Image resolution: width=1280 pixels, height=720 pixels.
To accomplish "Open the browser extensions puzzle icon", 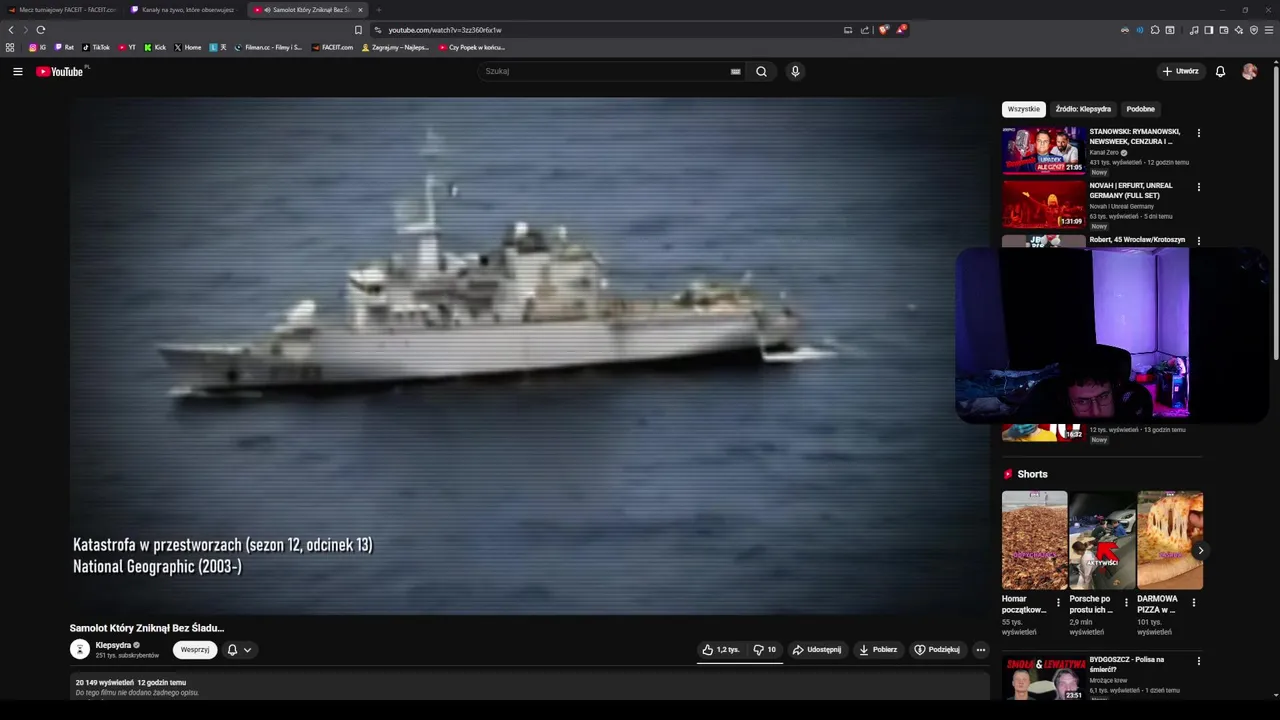I will [x=1155, y=30].
